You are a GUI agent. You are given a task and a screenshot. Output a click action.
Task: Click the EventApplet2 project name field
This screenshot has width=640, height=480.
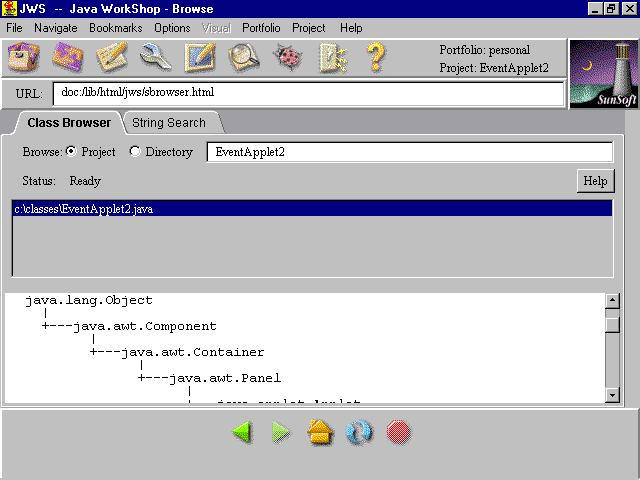click(409, 152)
